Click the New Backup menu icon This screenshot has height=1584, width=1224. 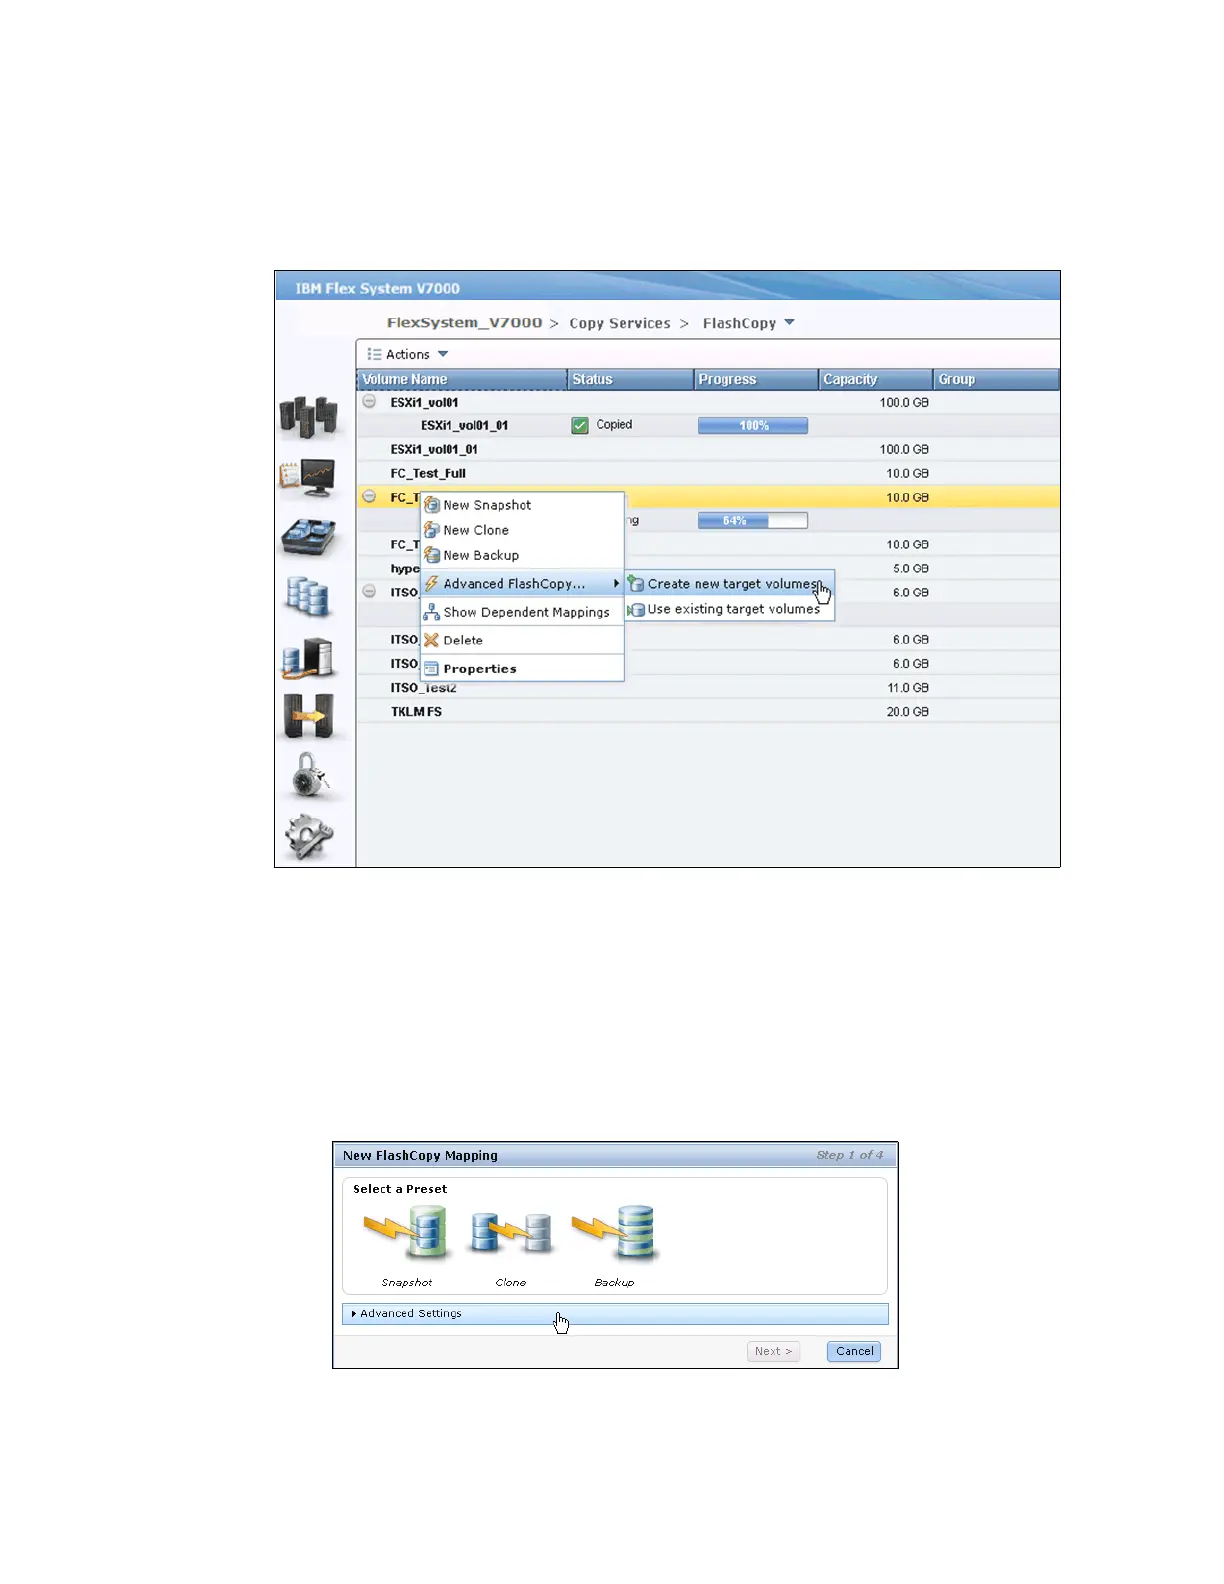pyautogui.click(x=432, y=555)
